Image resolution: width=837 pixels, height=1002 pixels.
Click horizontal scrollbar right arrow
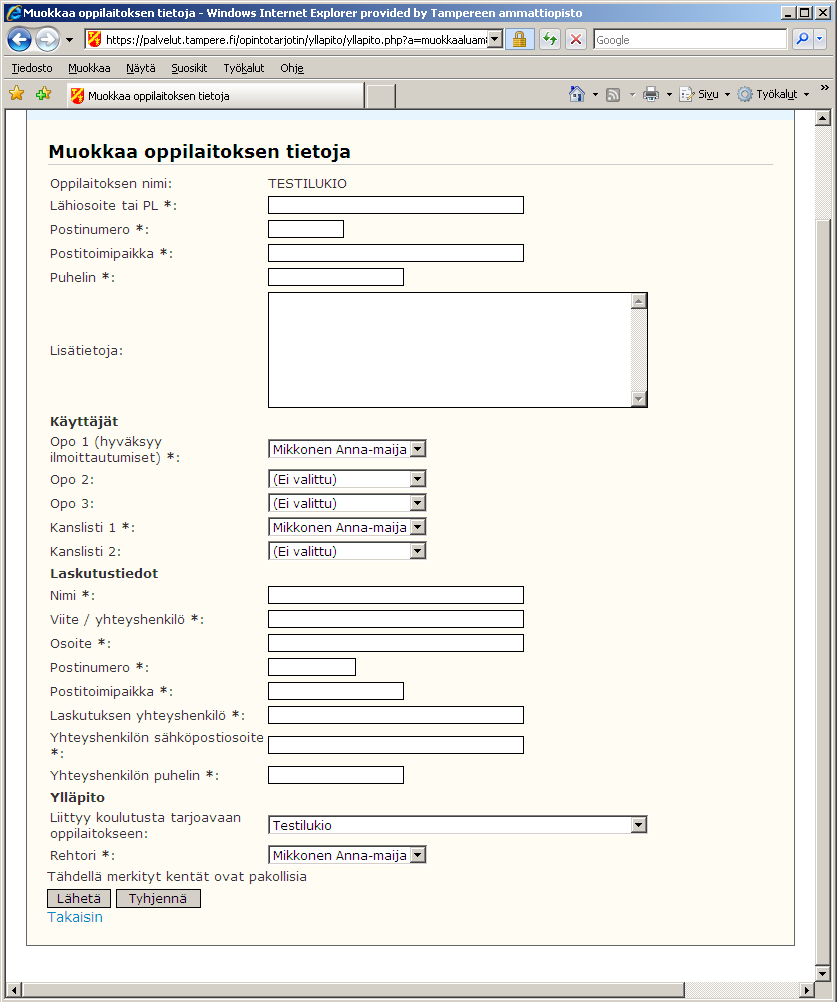coord(808,990)
